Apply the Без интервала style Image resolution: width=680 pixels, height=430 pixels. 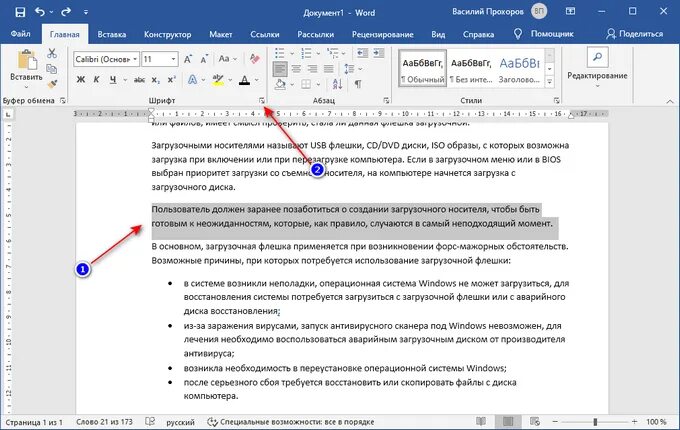471,69
